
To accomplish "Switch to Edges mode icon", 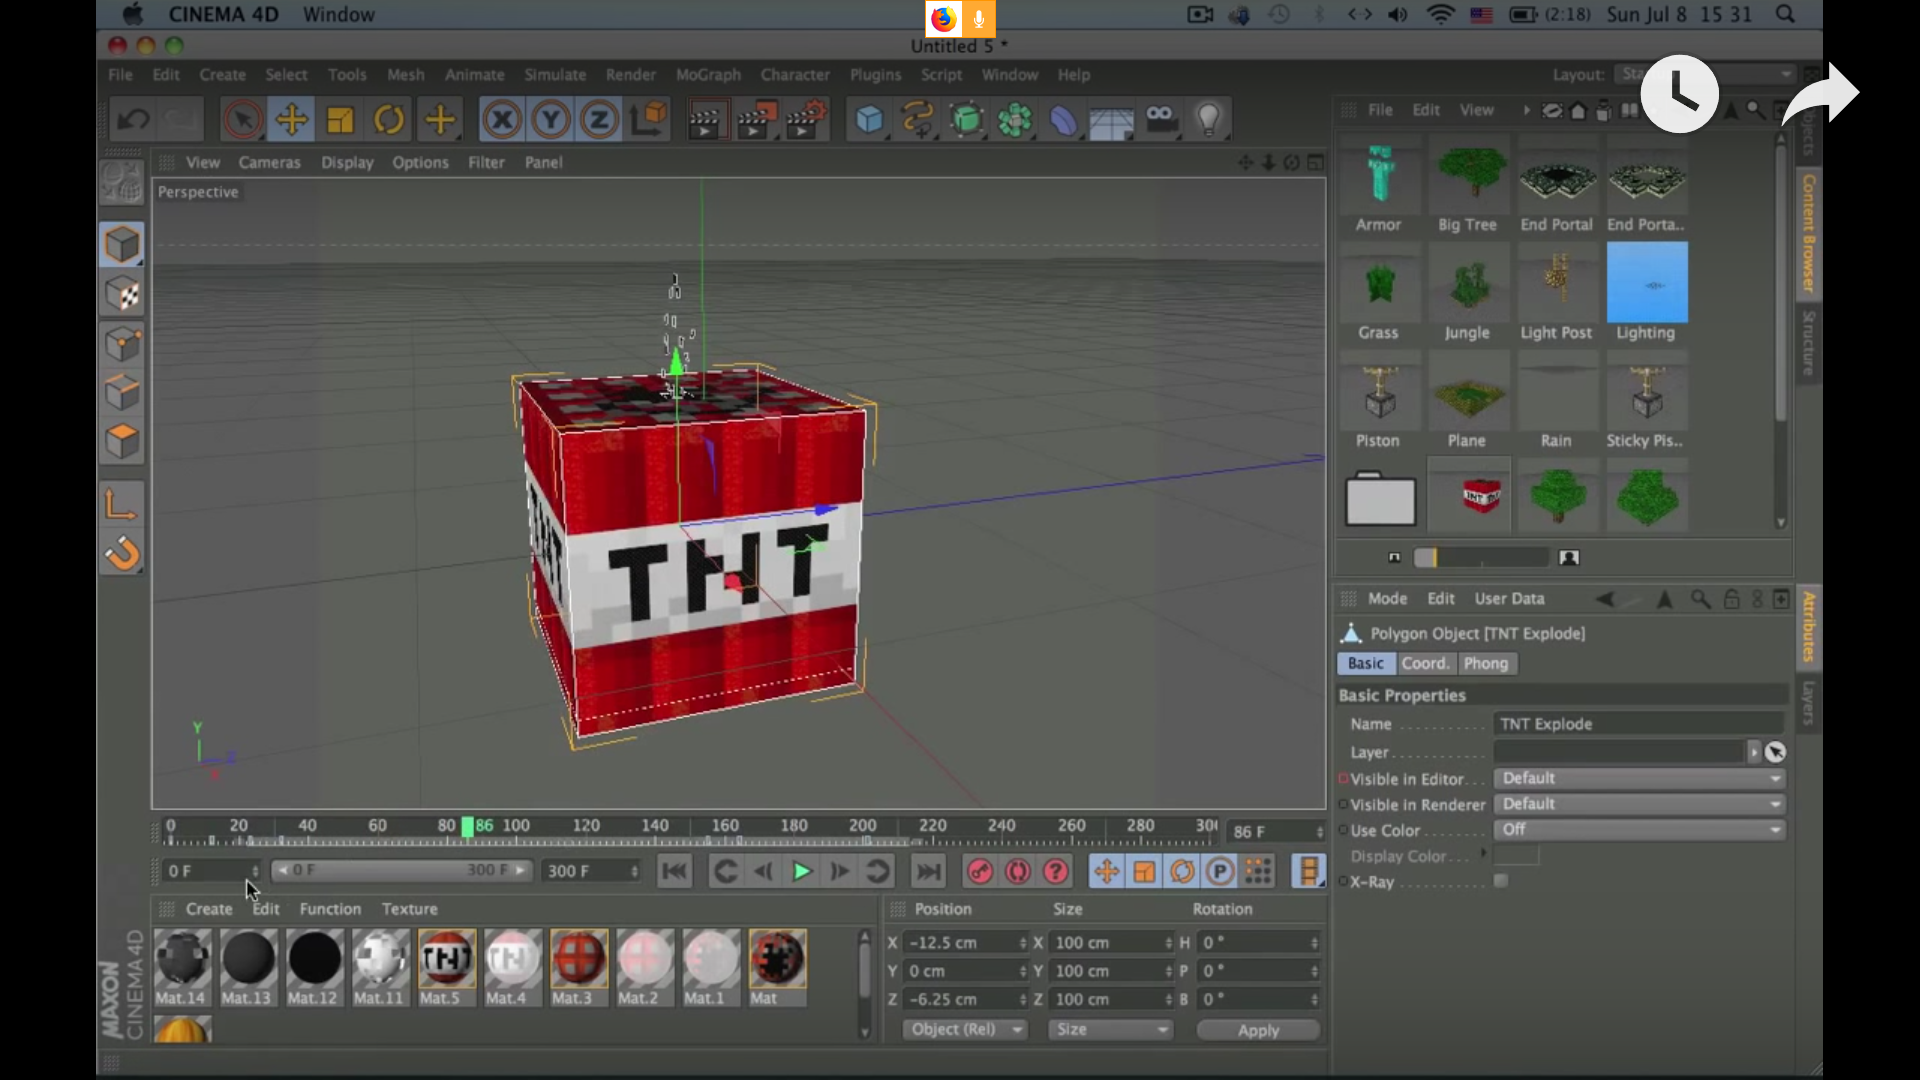I will (x=122, y=393).
